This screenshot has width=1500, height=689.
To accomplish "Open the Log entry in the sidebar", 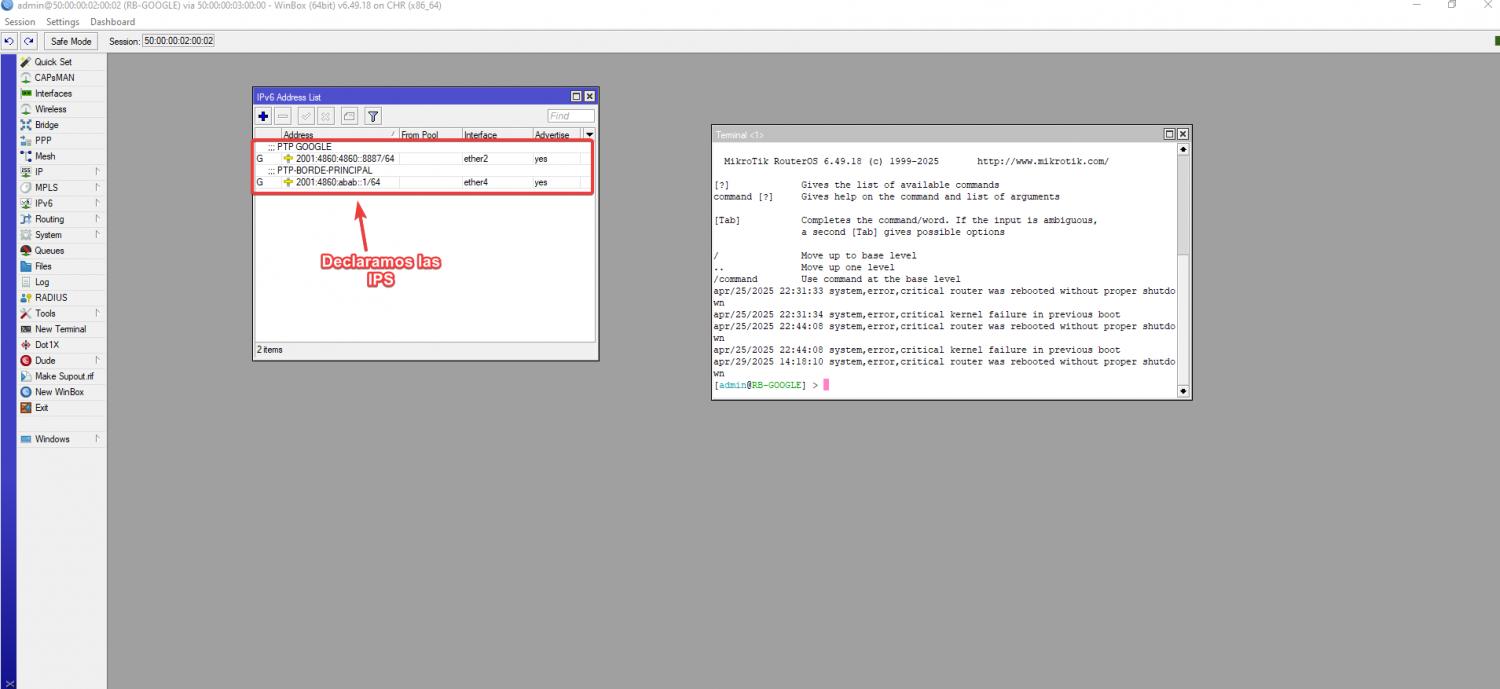I will pyautogui.click(x=42, y=282).
